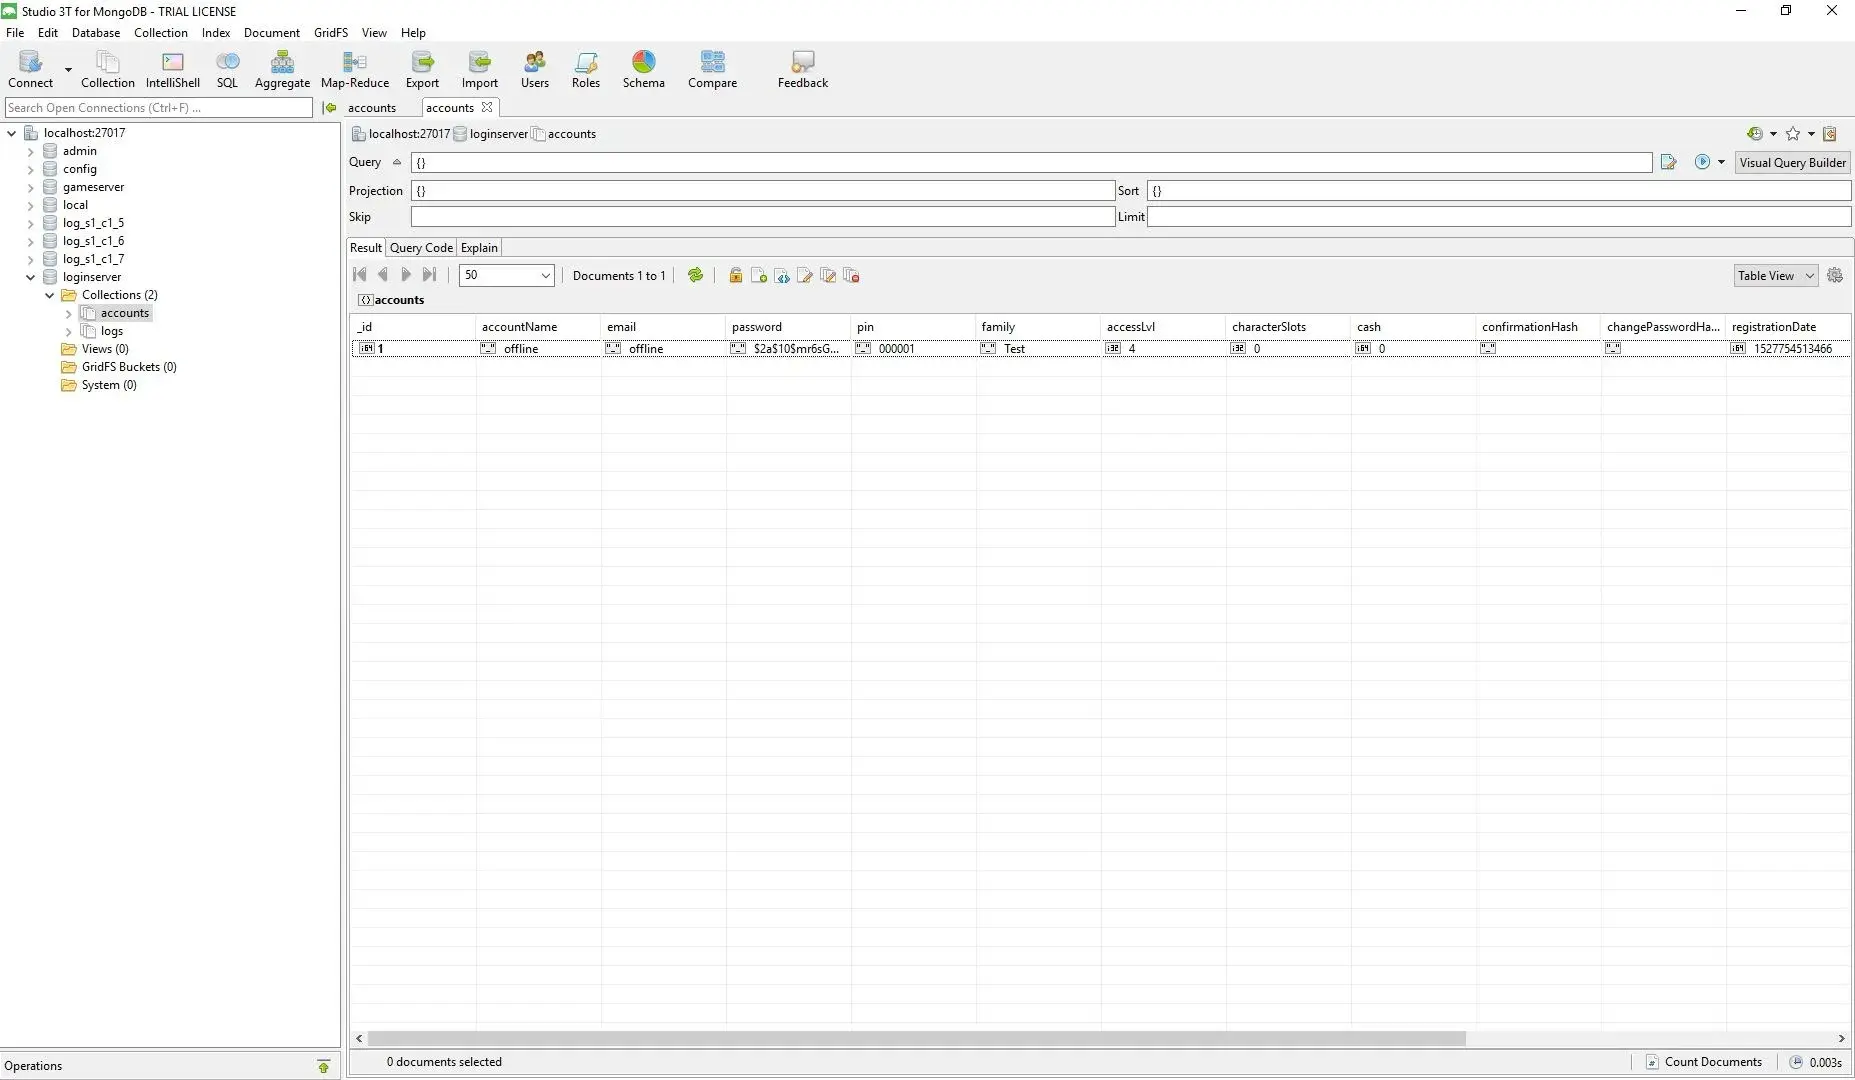The height and width of the screenshot is (1080, 1855).
Task: Open the Connect manager toolbar button
Action: pos(31,70)
